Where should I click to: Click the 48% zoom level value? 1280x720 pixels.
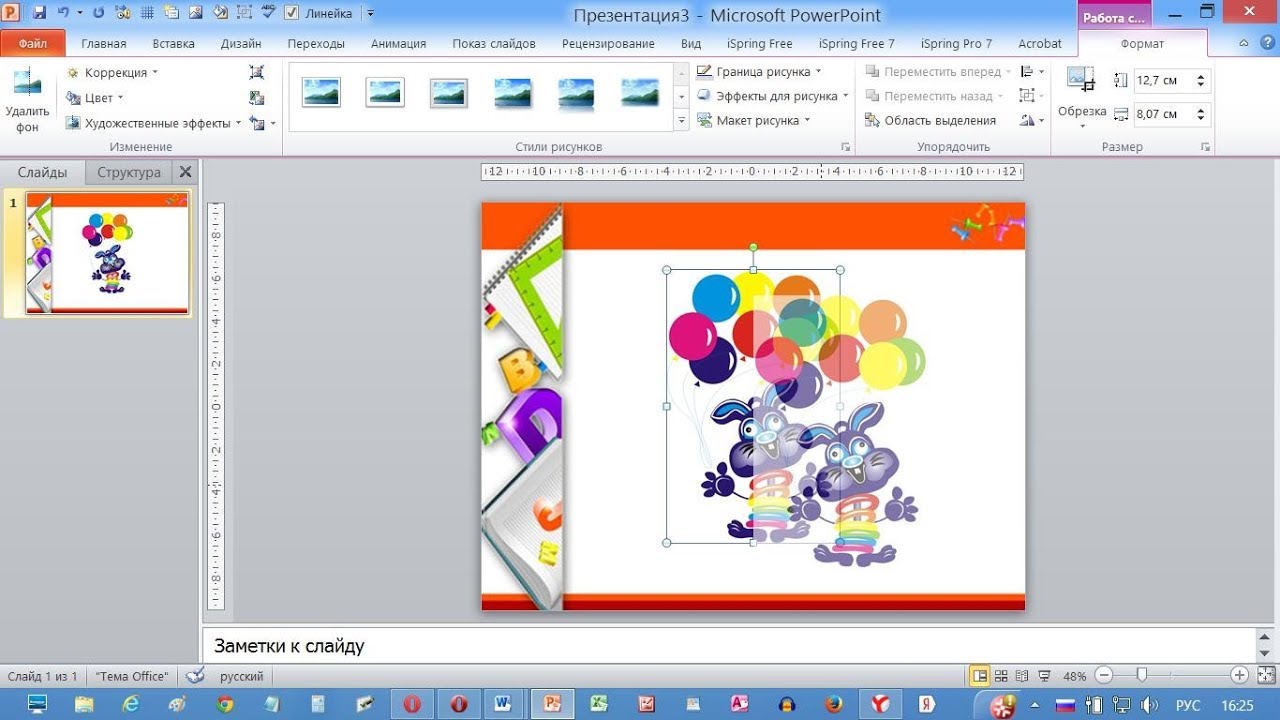point(1075,677)
